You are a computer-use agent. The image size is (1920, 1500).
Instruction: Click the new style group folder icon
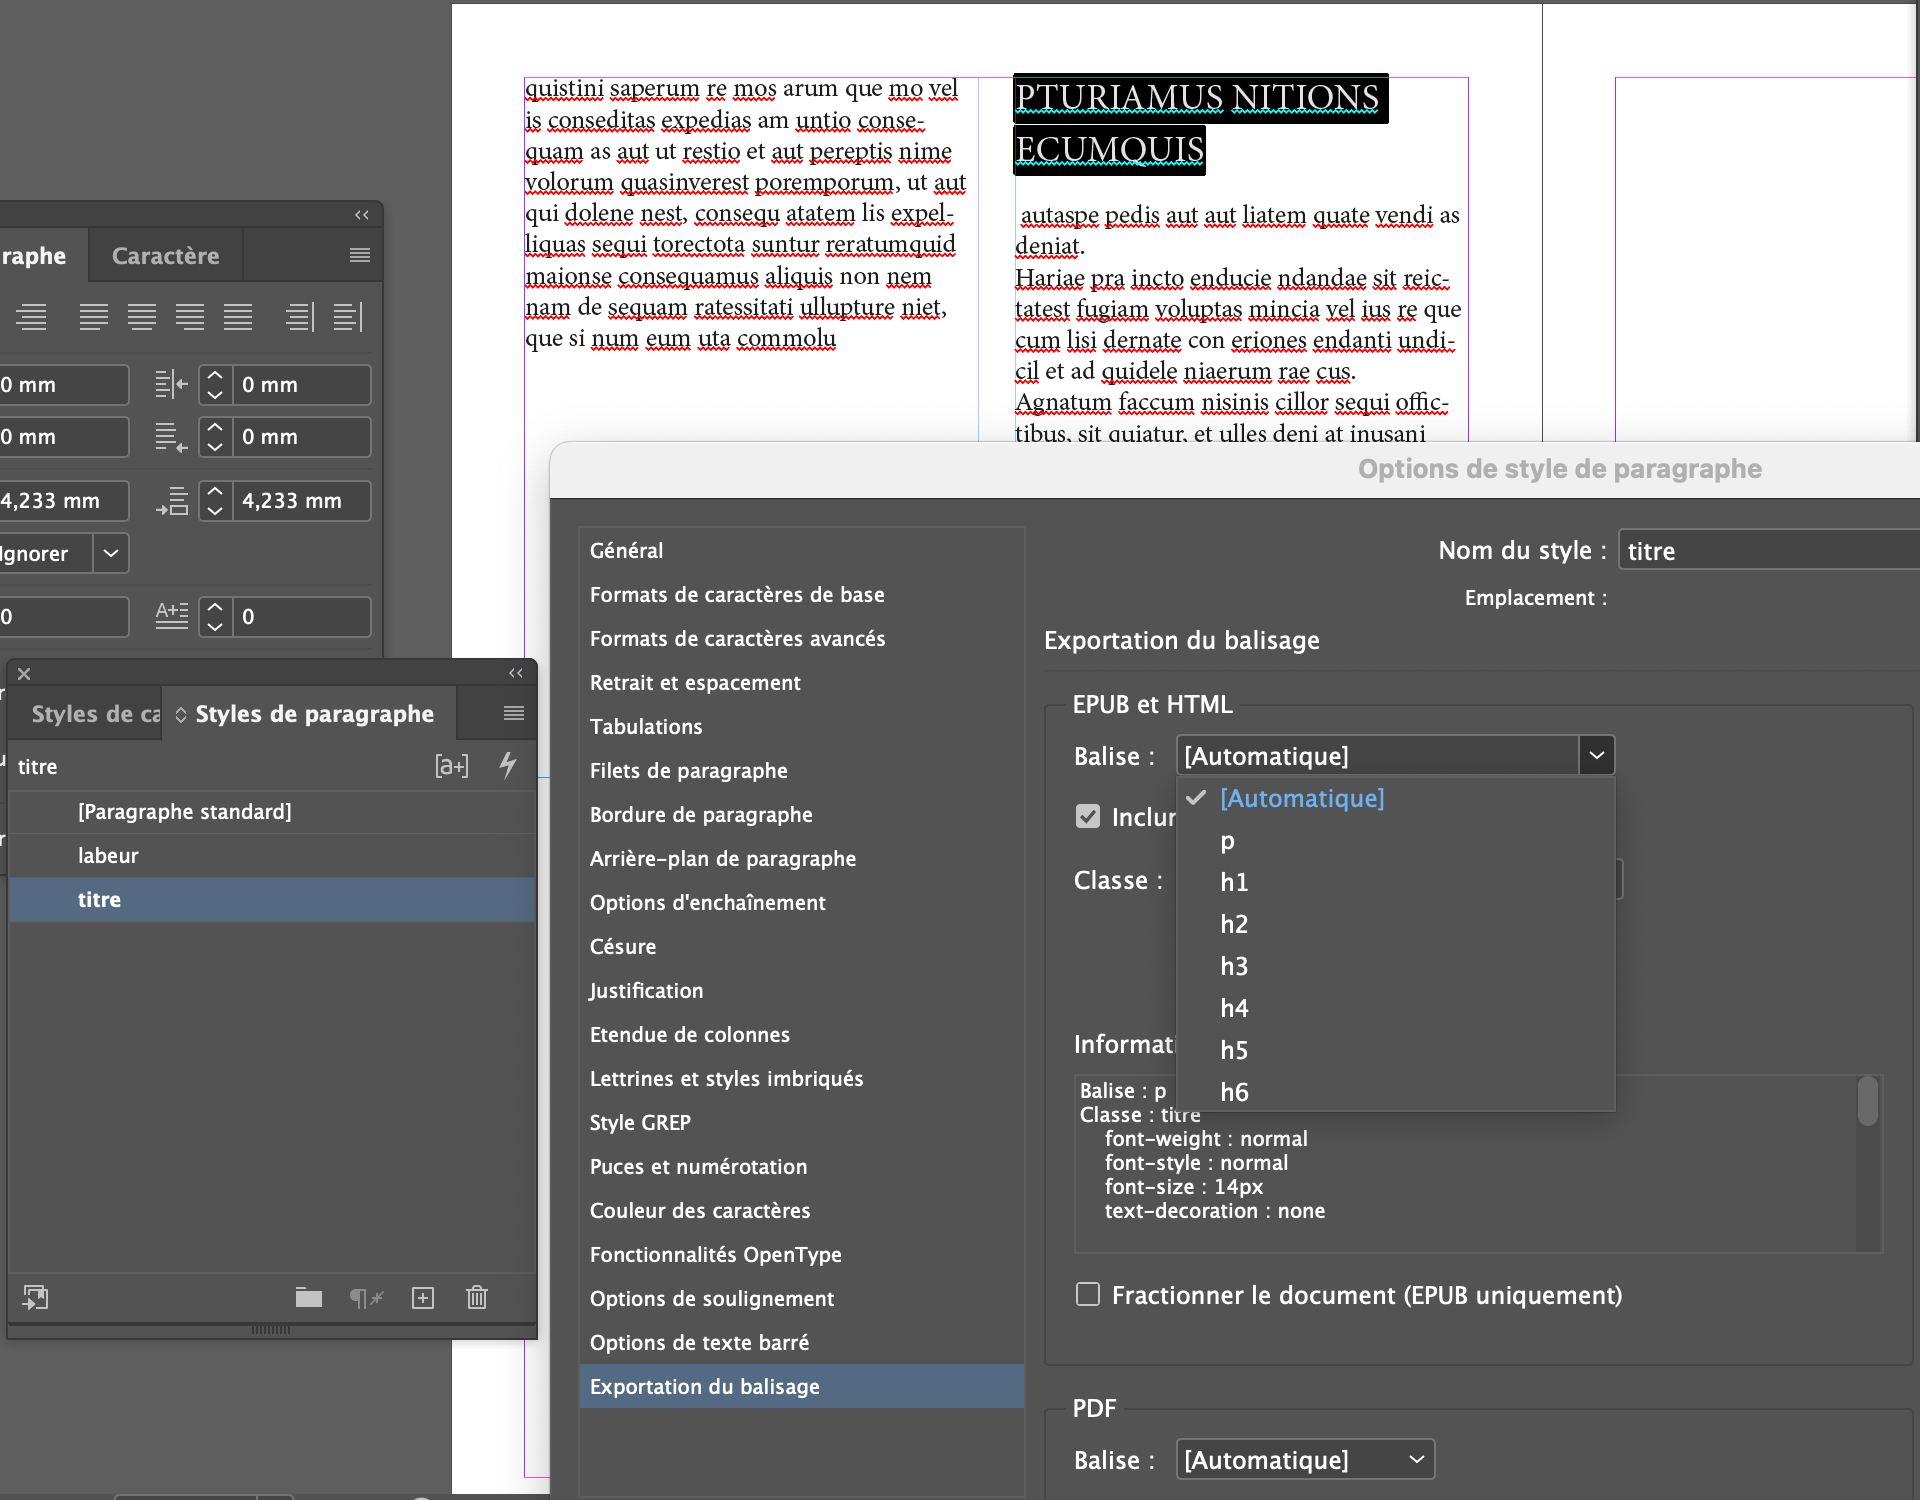pyautogui.click(x=309, y=1297)
